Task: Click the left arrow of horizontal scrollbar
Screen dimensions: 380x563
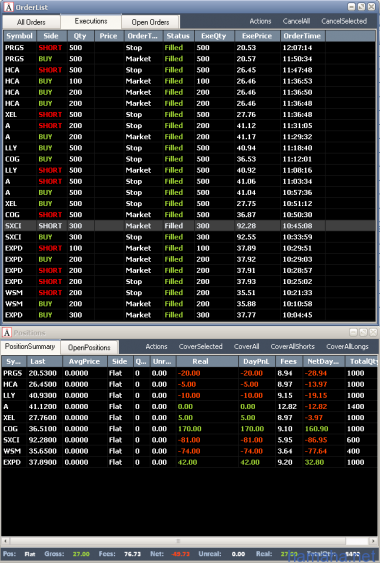Action: point(5,540)
